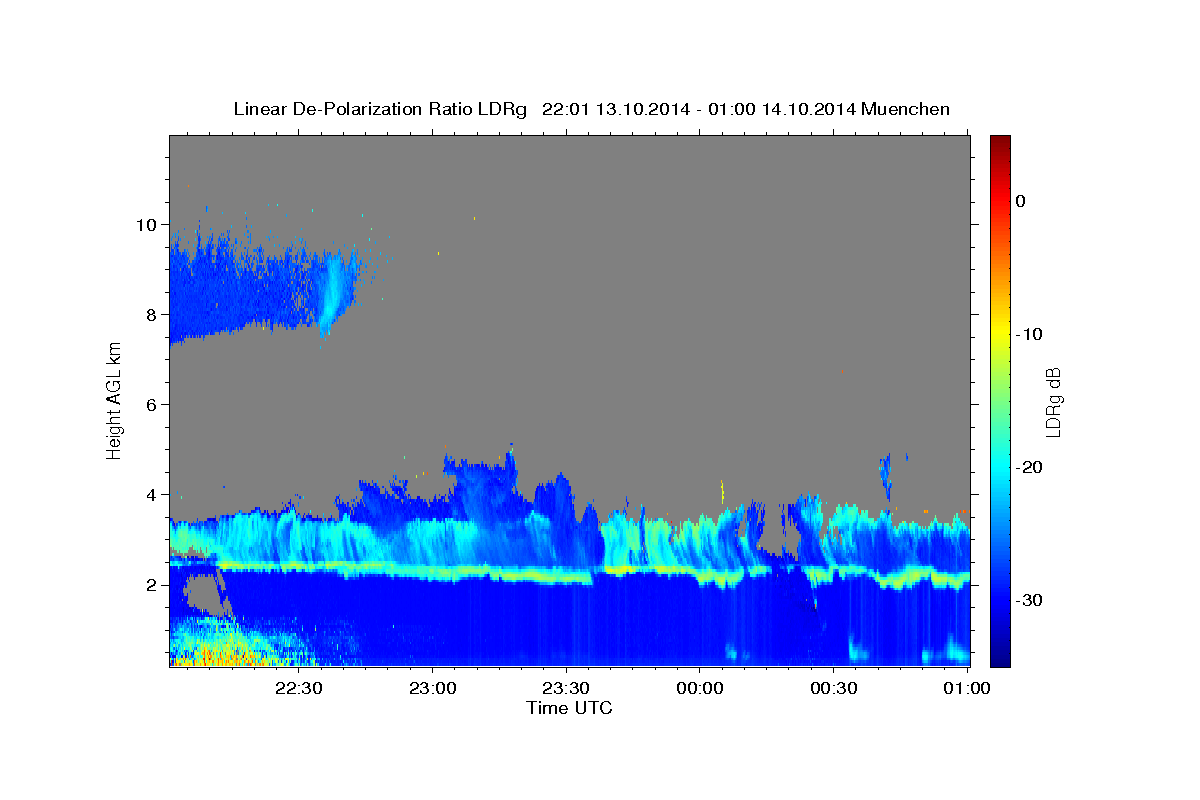The image size is (1200, 800).
Task: Click the 00:00 time tick label
Action: [x=699, y=688]
